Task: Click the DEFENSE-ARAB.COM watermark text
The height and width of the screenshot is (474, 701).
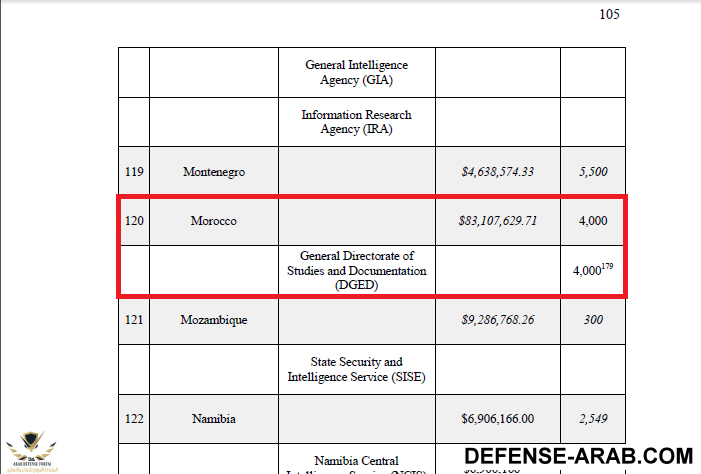Action: coord(578,454)
